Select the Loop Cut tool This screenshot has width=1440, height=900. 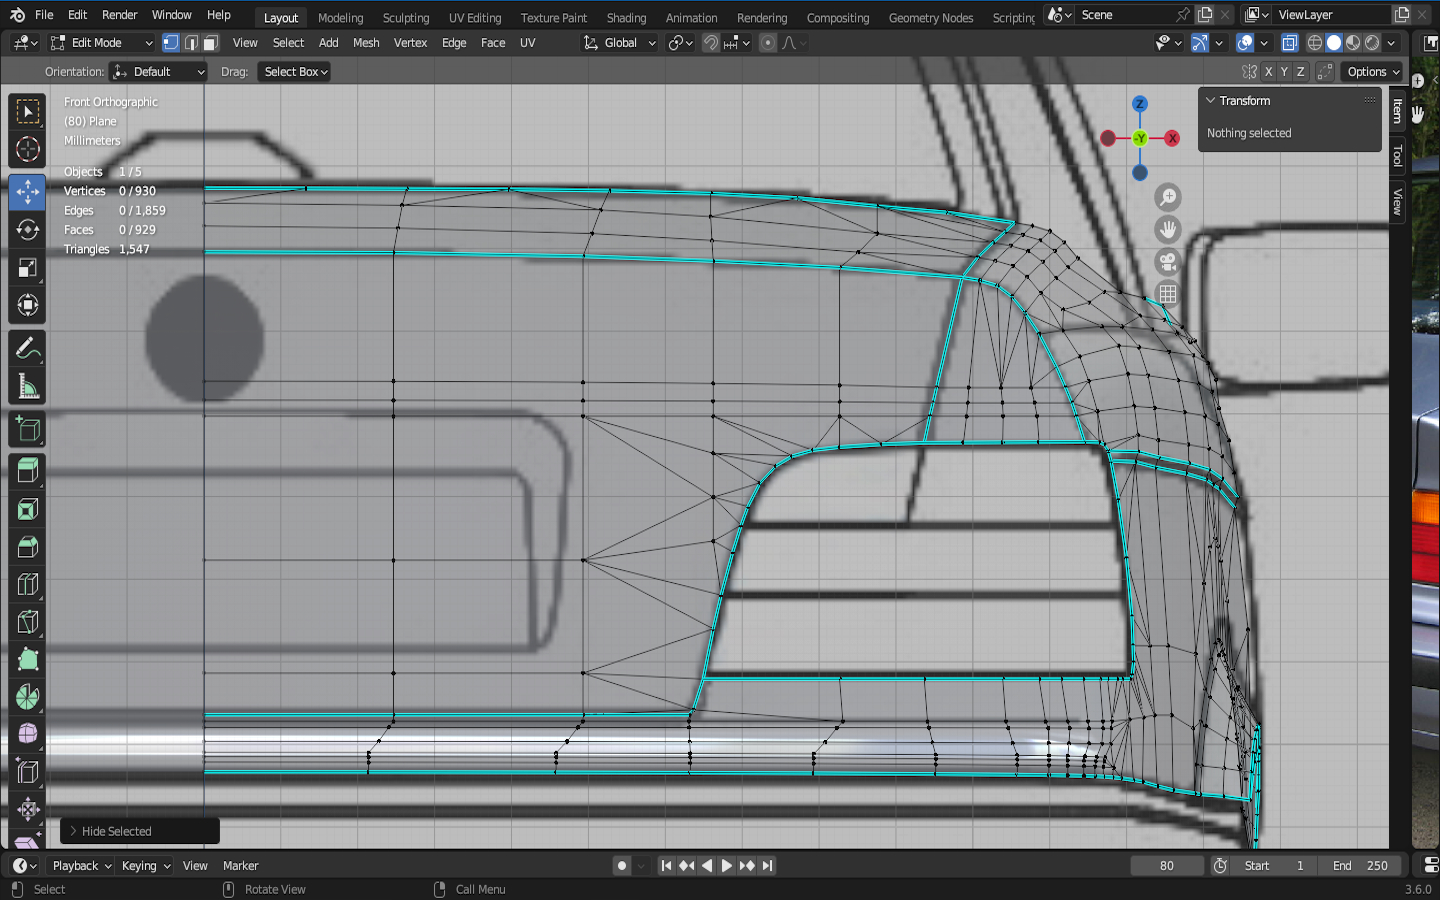[27, 584]
